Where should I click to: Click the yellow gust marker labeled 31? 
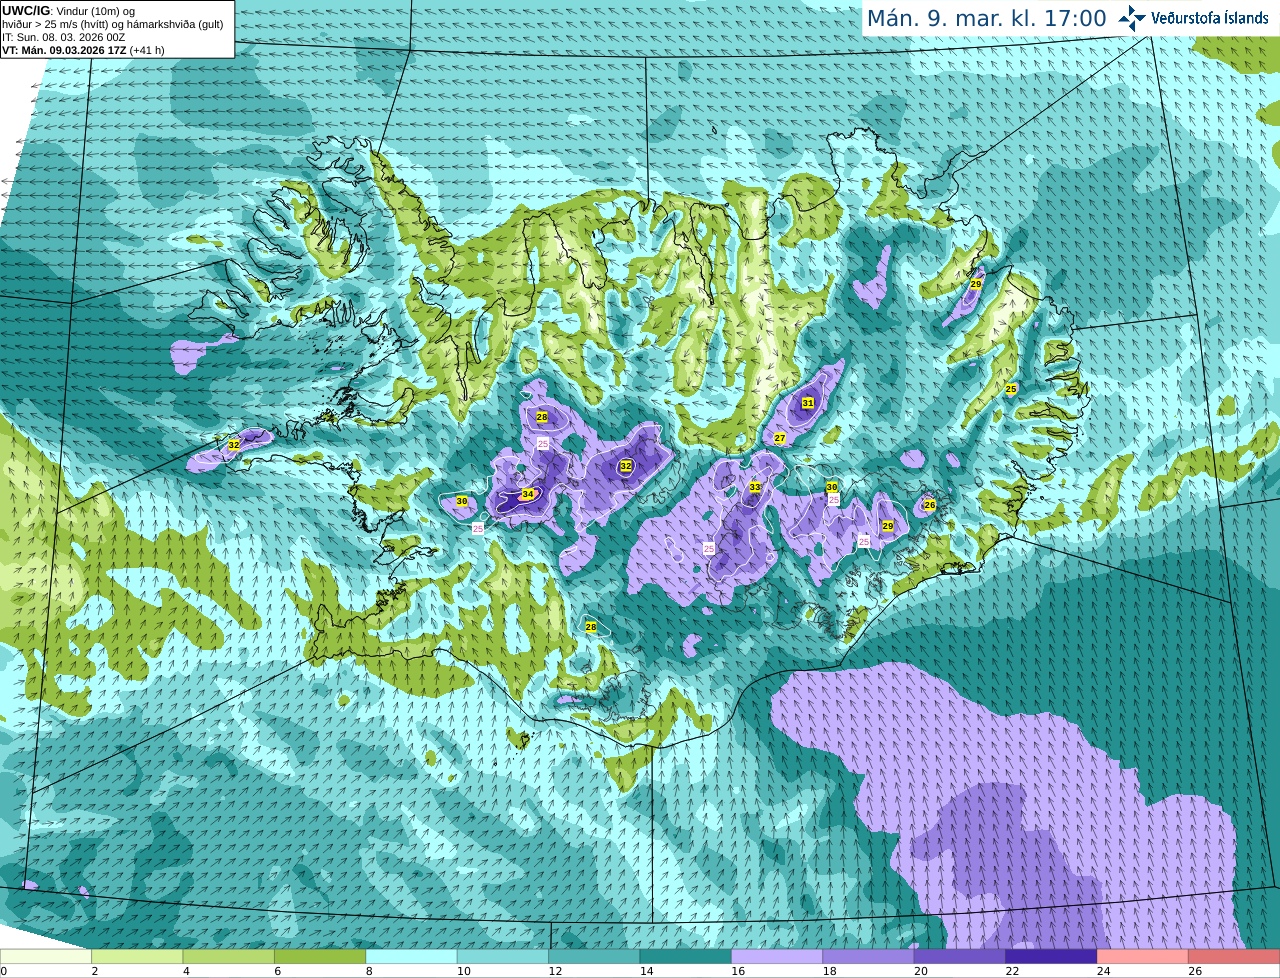coord(808,403)
